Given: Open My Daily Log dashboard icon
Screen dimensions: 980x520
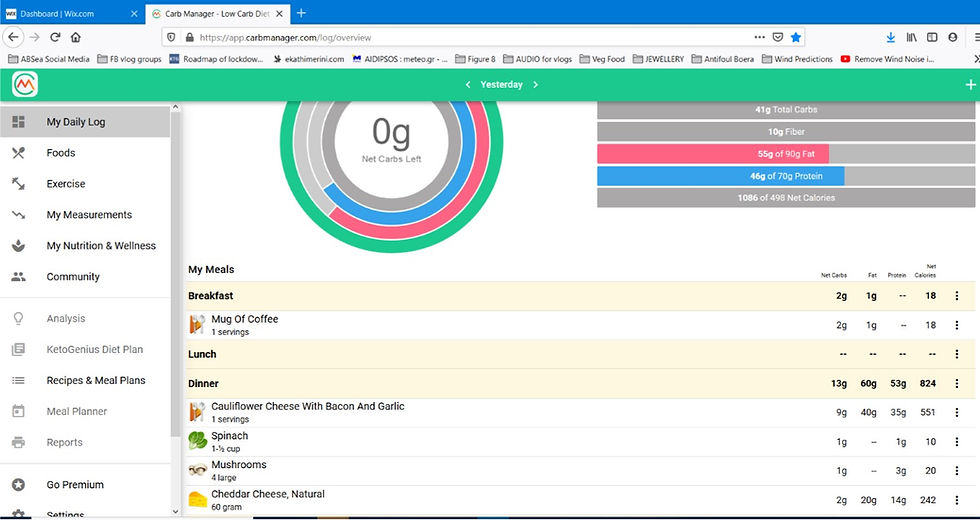Looking at the screenshot, I should (19, 122).
